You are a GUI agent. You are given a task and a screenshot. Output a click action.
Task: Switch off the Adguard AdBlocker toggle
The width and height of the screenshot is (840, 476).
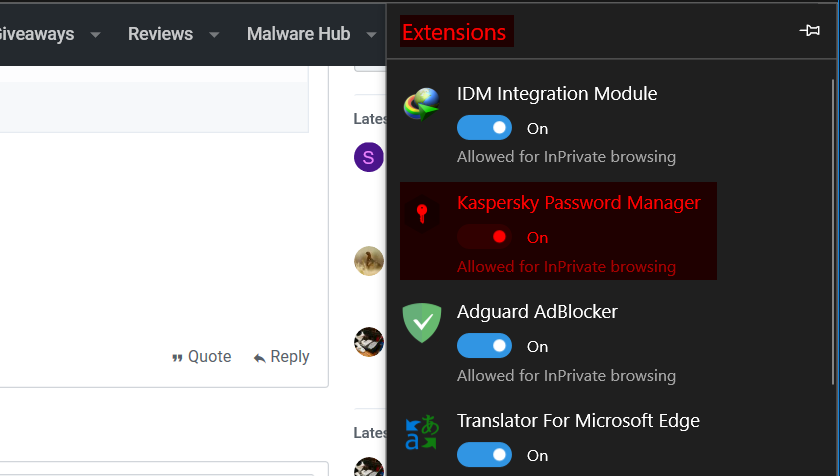click(484, 346)
